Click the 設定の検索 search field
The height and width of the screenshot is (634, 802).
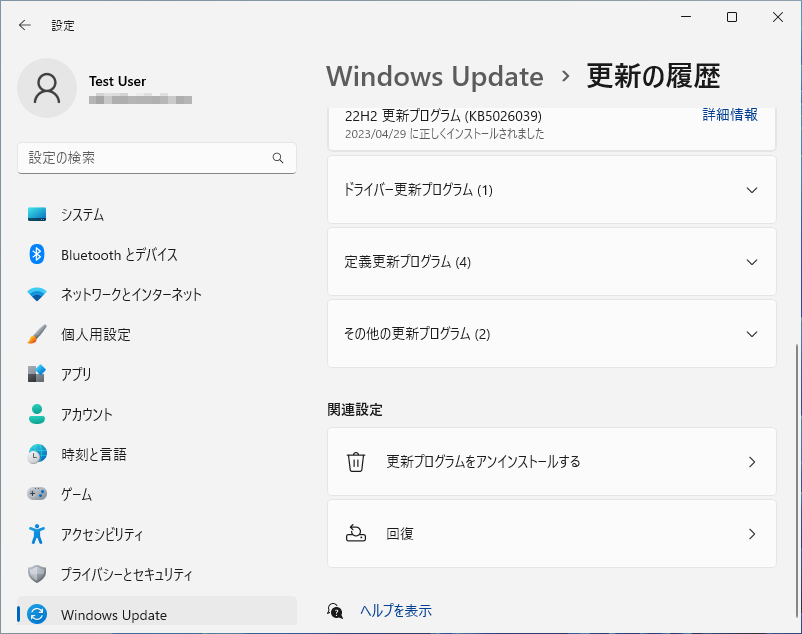pyautogui.click(x=157, y=158)
